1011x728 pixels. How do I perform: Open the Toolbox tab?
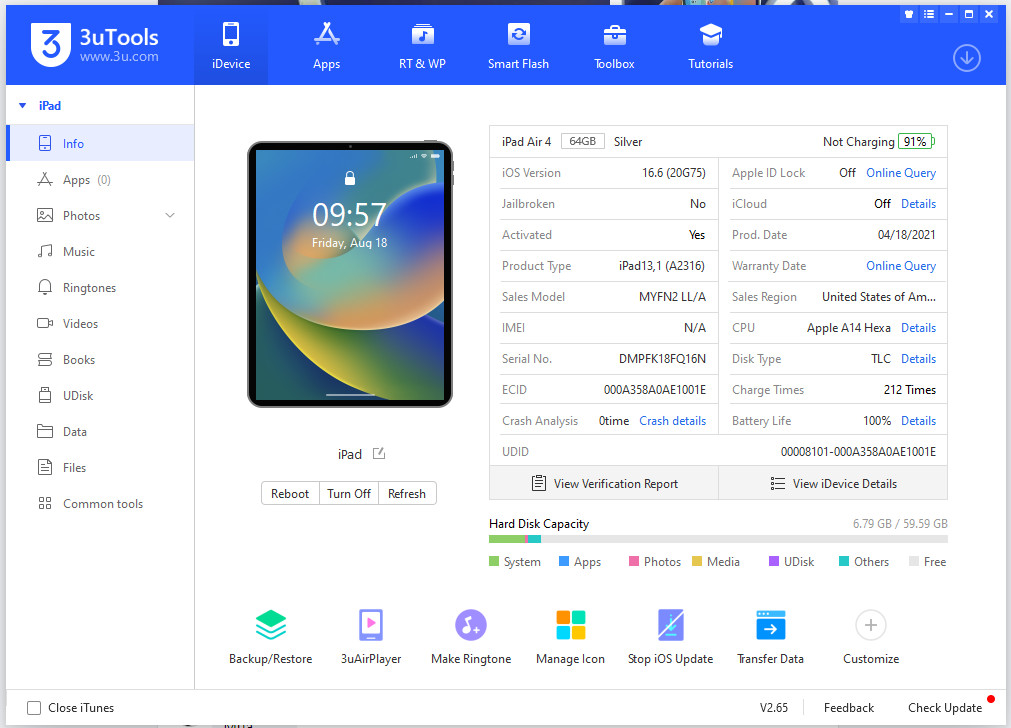(x=614, y=46)
